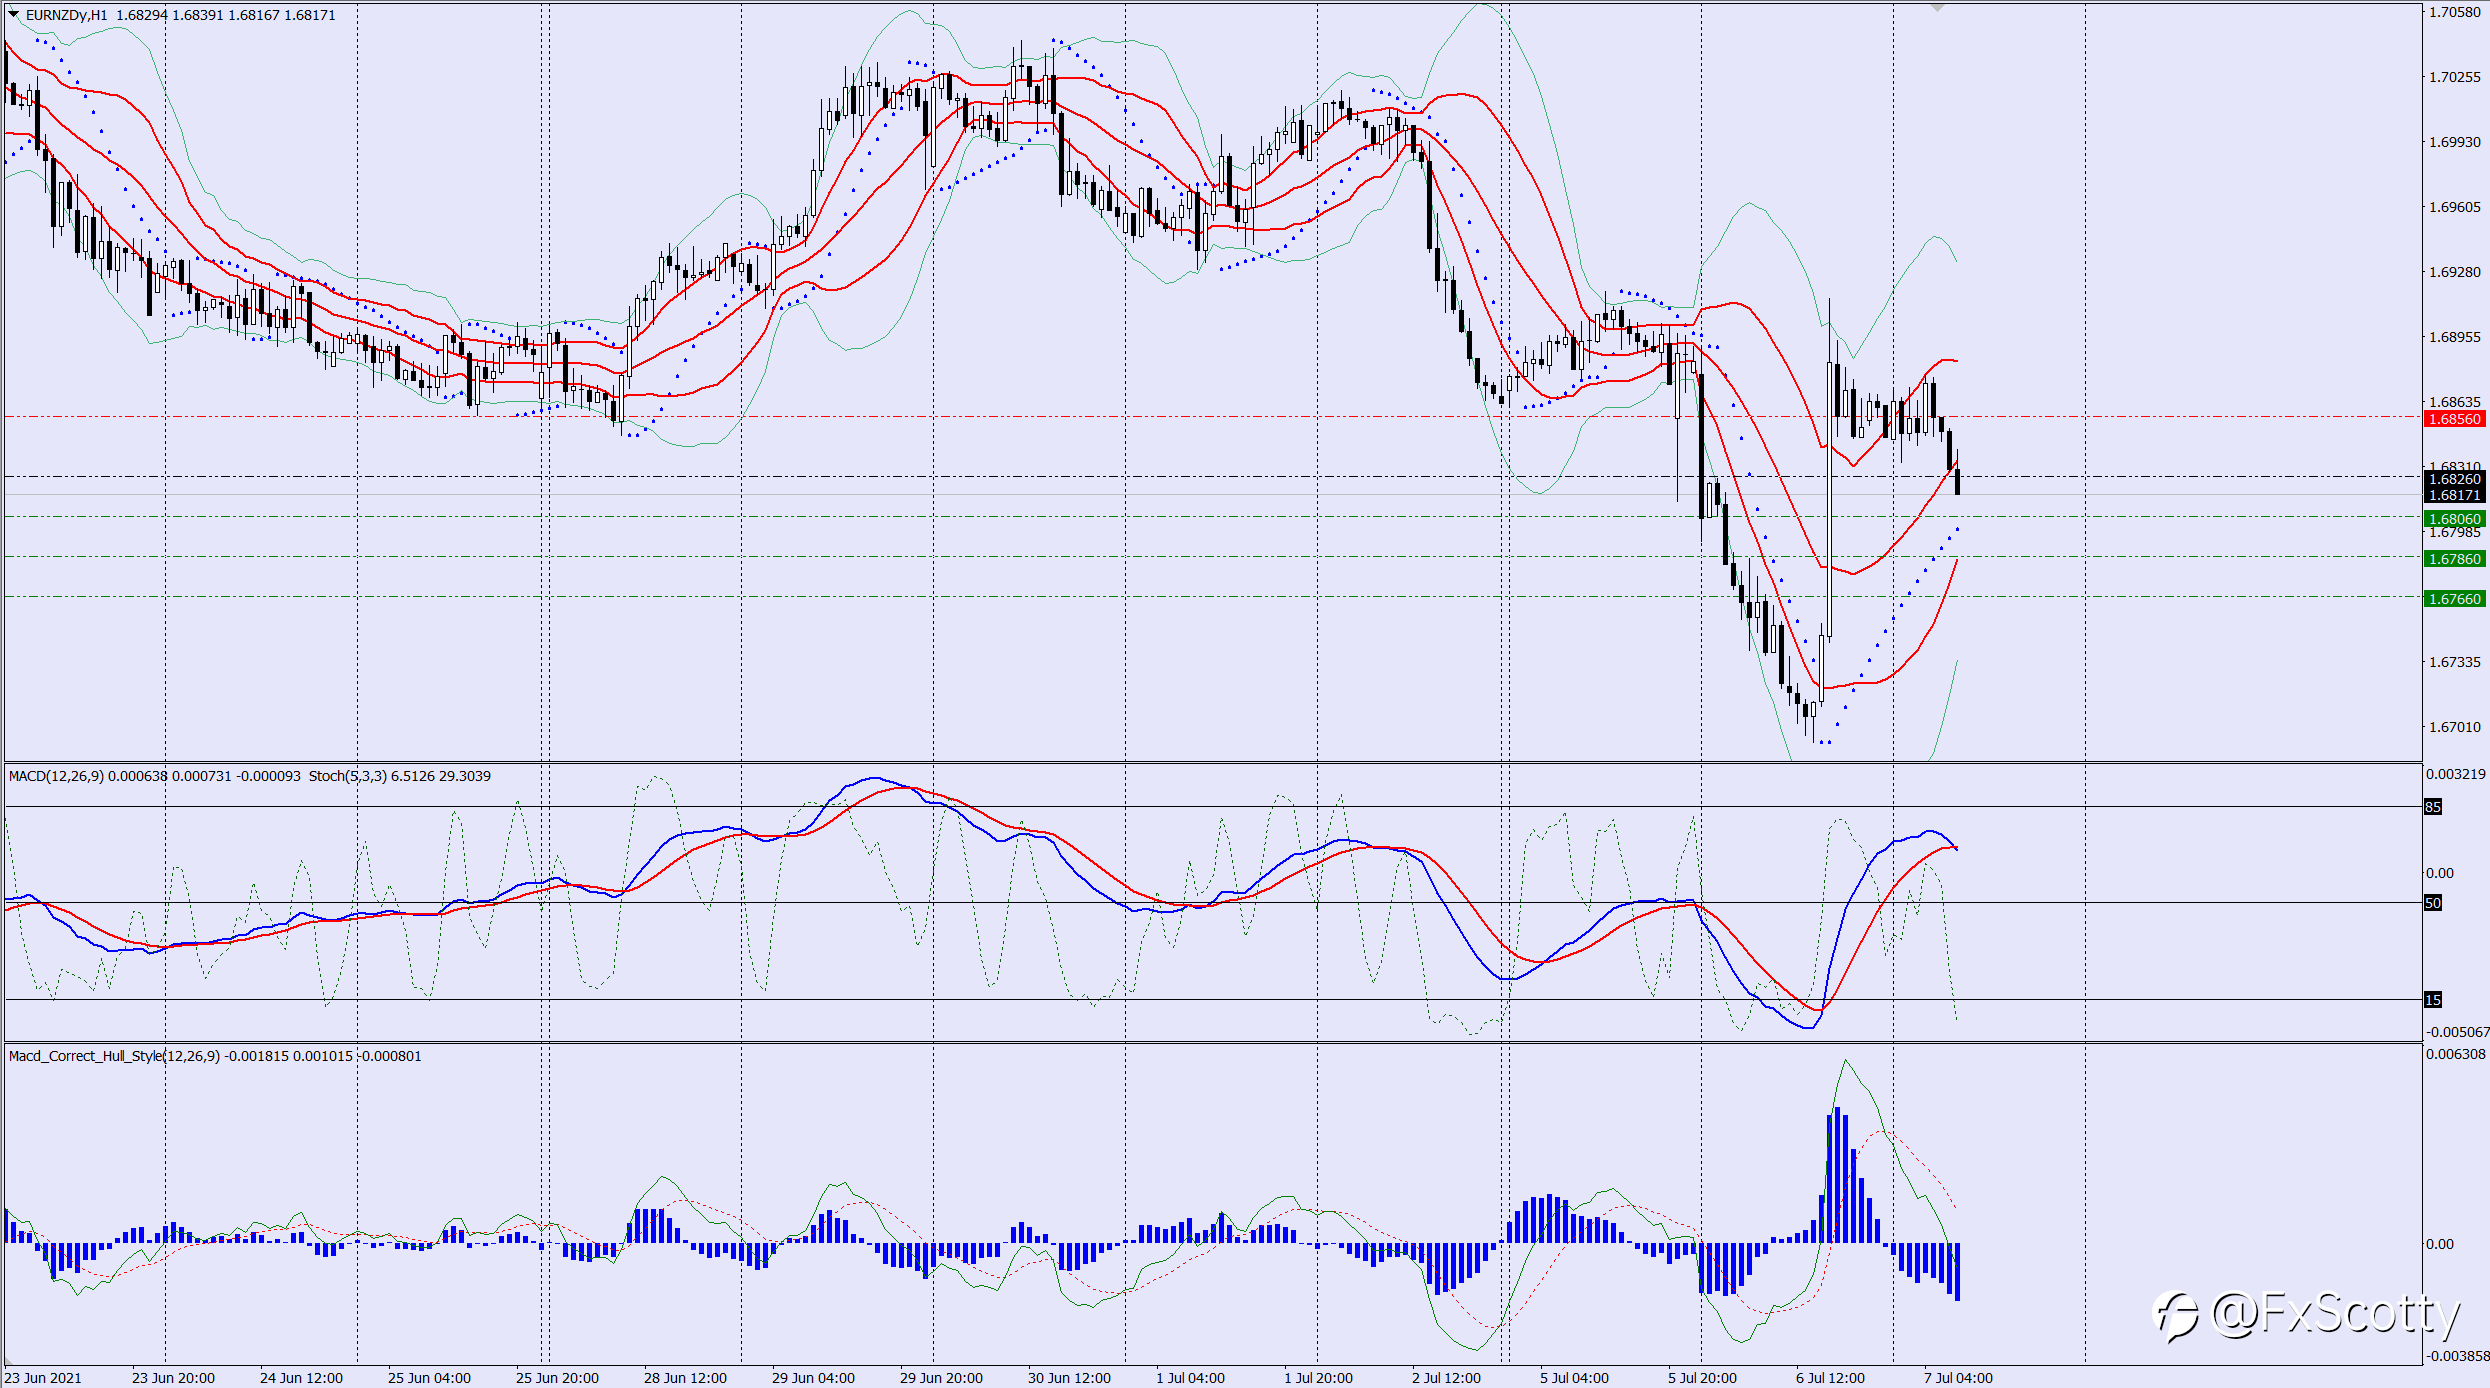Click the small triangle beside EURNZDy,H1
Image resolution: width=2490 pixels, height=1388 pixels.
pyautogui.click(x=14, y=15)
